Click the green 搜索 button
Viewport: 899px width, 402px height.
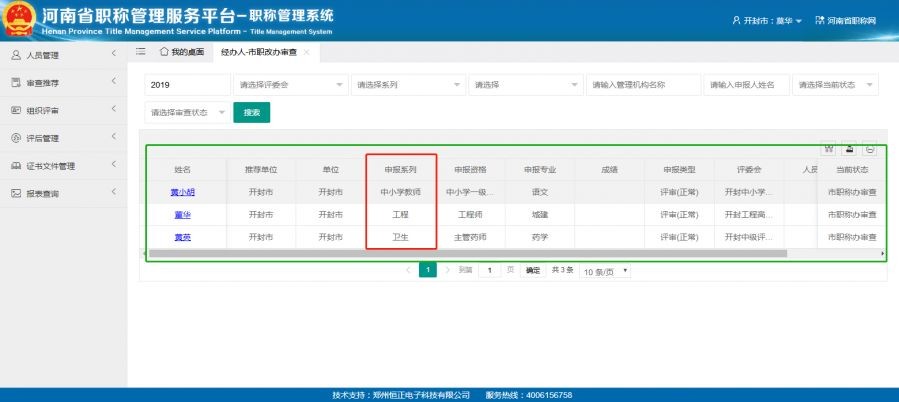[252, 112]
